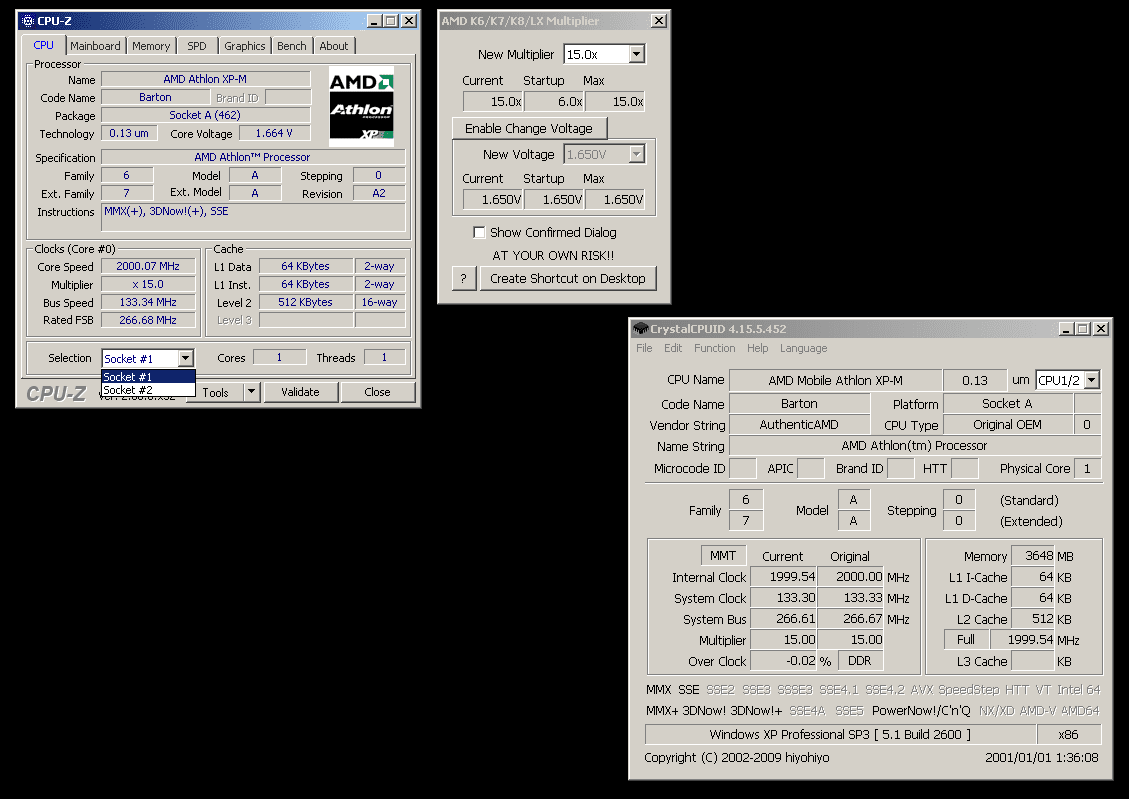Open the CPU1/2 selector in CrystalCPUID
The height and width of the screenshot is (799, 1129).
[x=1092, y=380]
